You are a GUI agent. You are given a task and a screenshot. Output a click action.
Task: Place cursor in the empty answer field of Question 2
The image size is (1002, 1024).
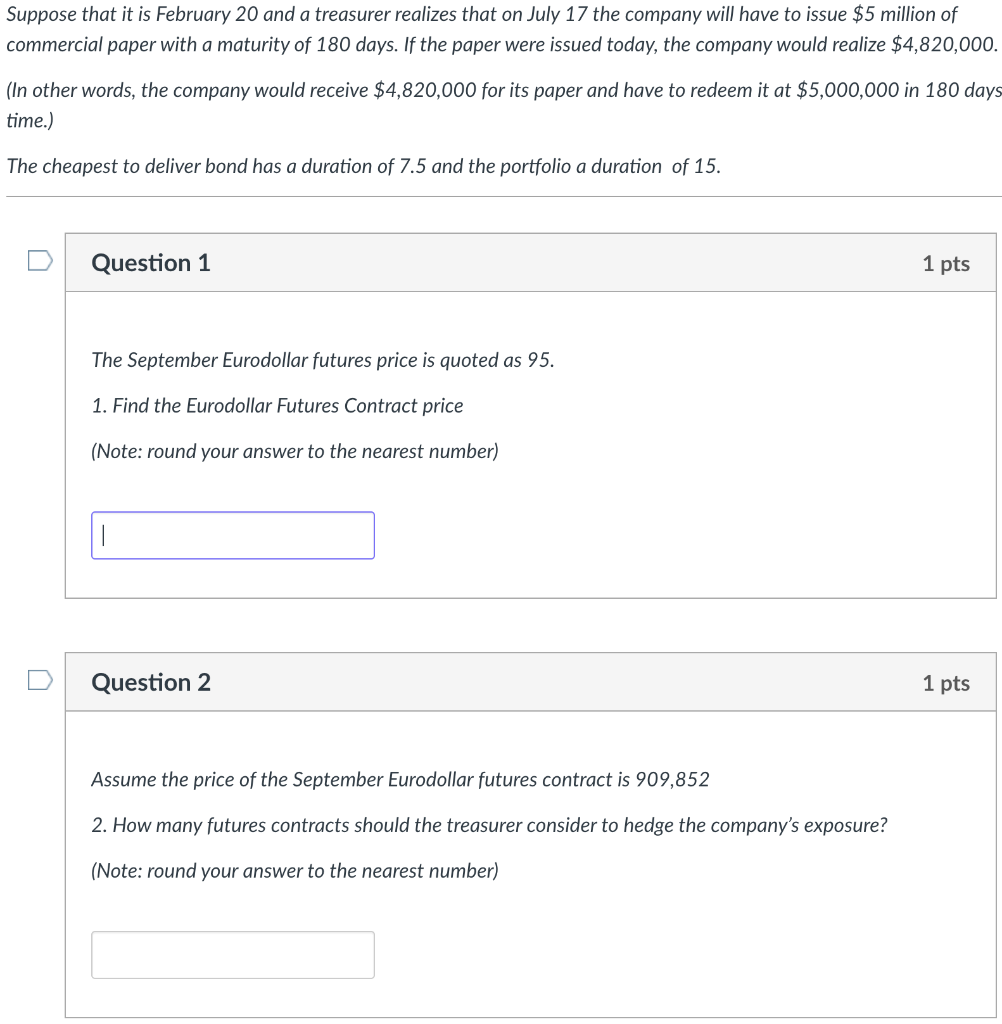click(x=233, y=954)
